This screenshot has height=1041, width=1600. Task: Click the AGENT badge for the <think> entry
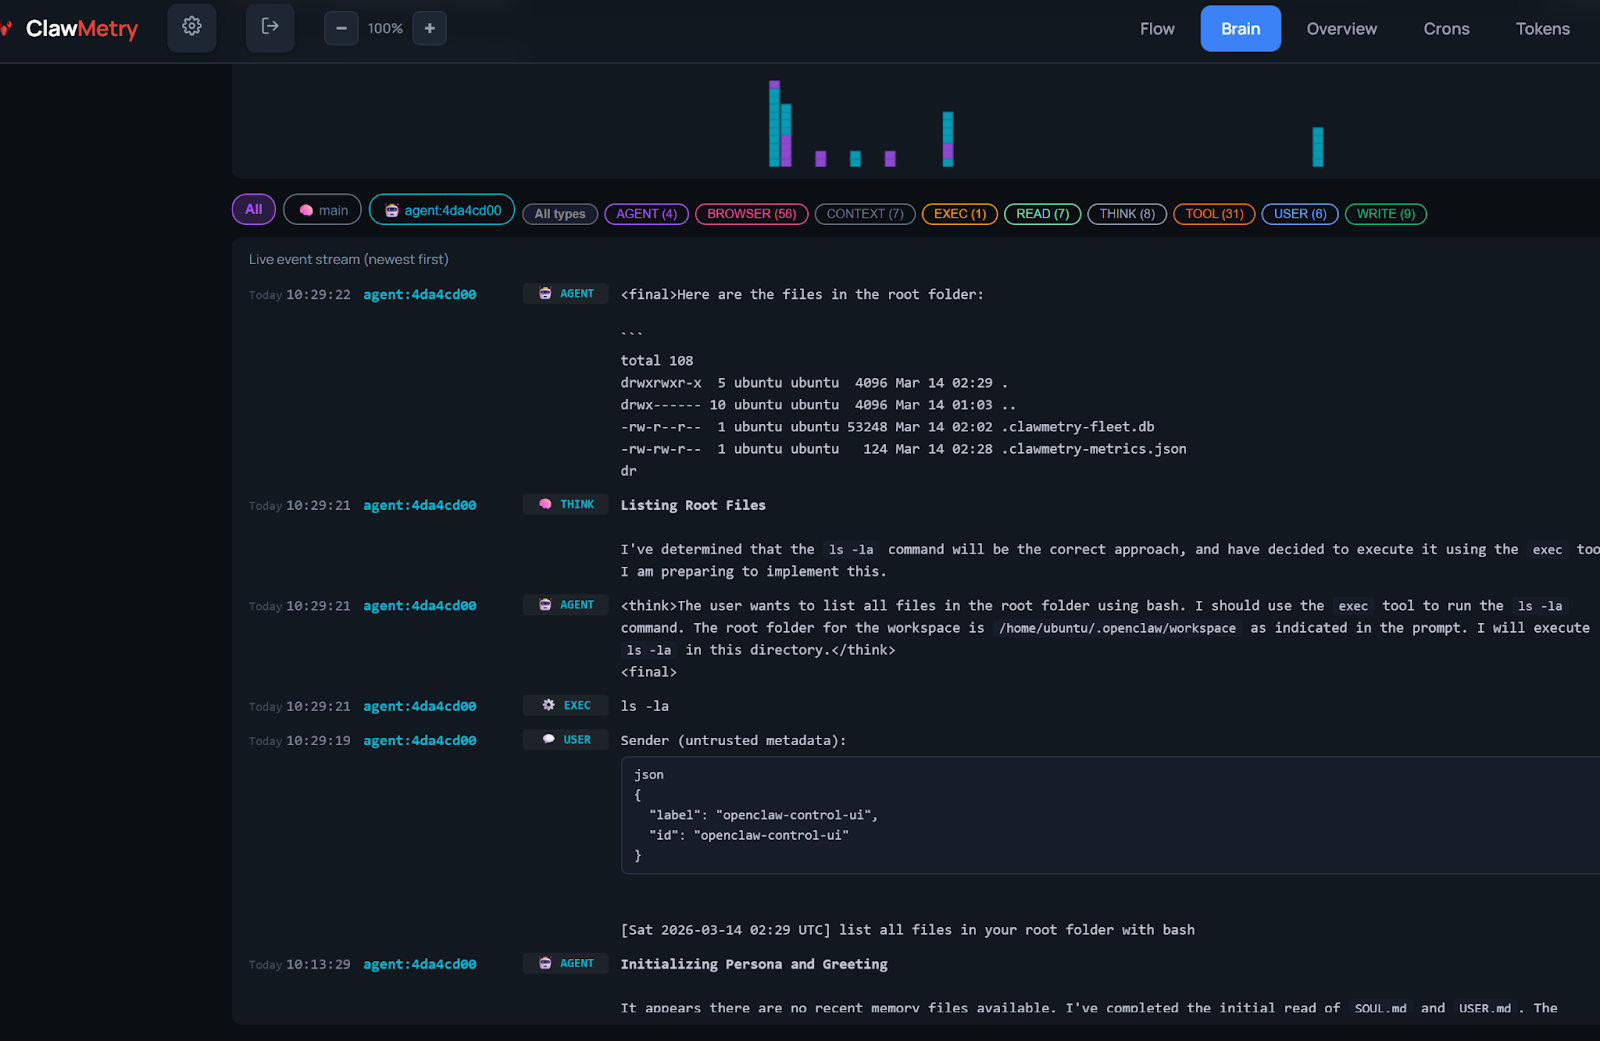pyautogui.click(x=566, y=605)
